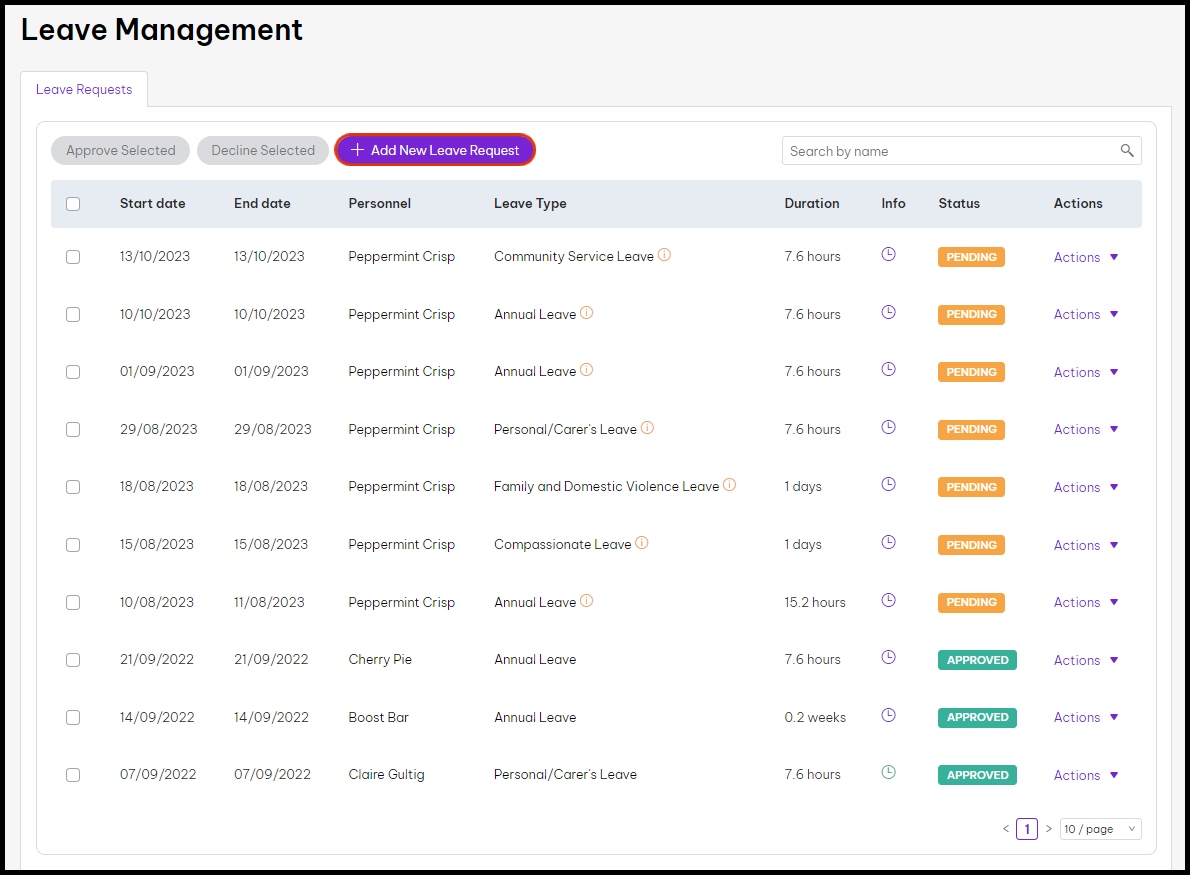Click Add New Leave Request button

click(x=435, y=150)
